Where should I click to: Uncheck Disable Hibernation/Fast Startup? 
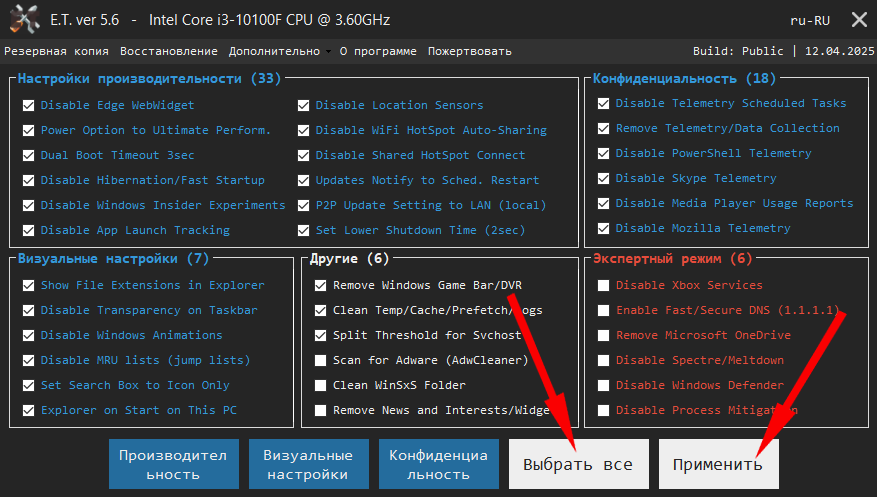tap(29, 181)
